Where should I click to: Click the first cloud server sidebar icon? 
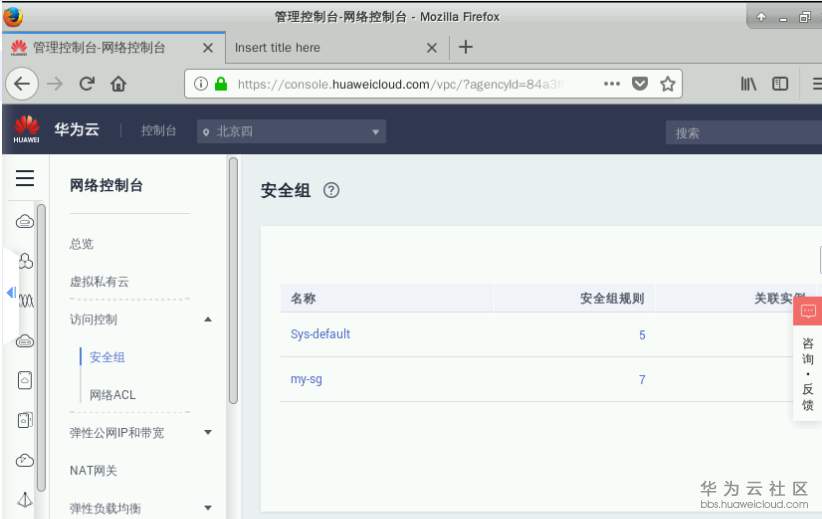coord(25,222)
